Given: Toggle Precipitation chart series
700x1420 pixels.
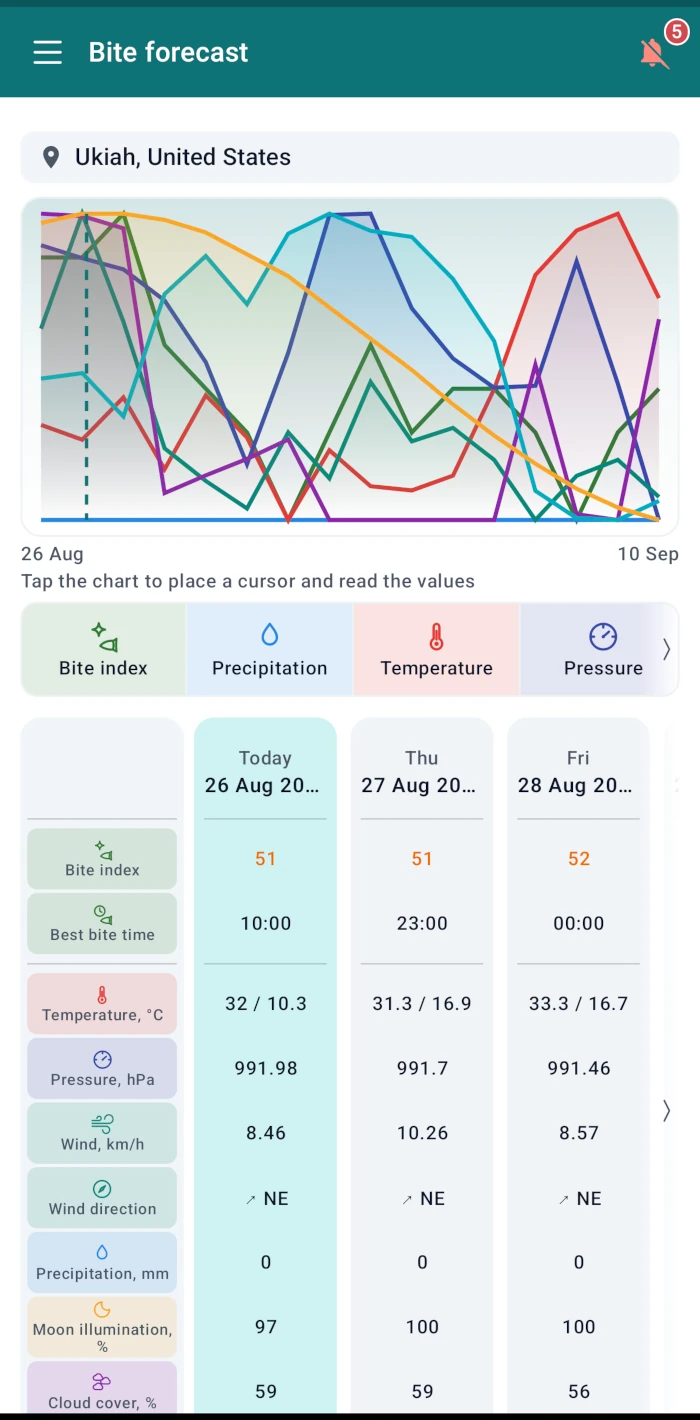Looking at the screenshot, I should [269, 649].
